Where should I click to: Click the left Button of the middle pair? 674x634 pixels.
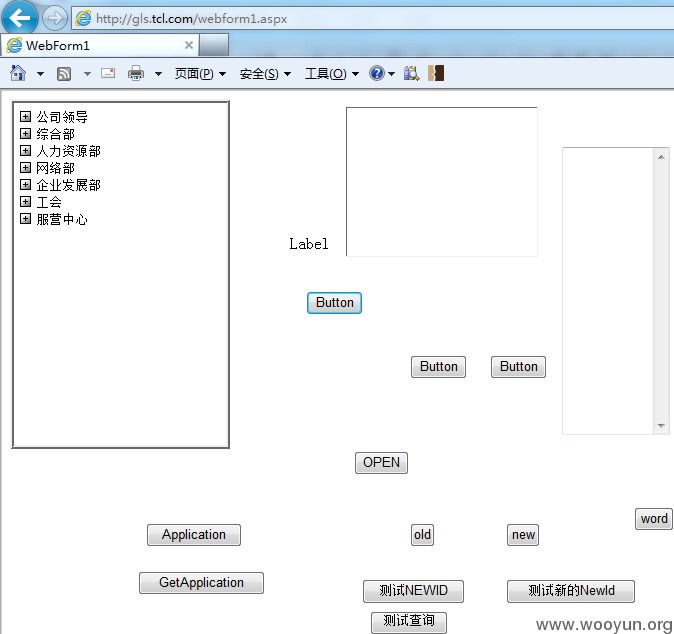(x=438, y=367)
